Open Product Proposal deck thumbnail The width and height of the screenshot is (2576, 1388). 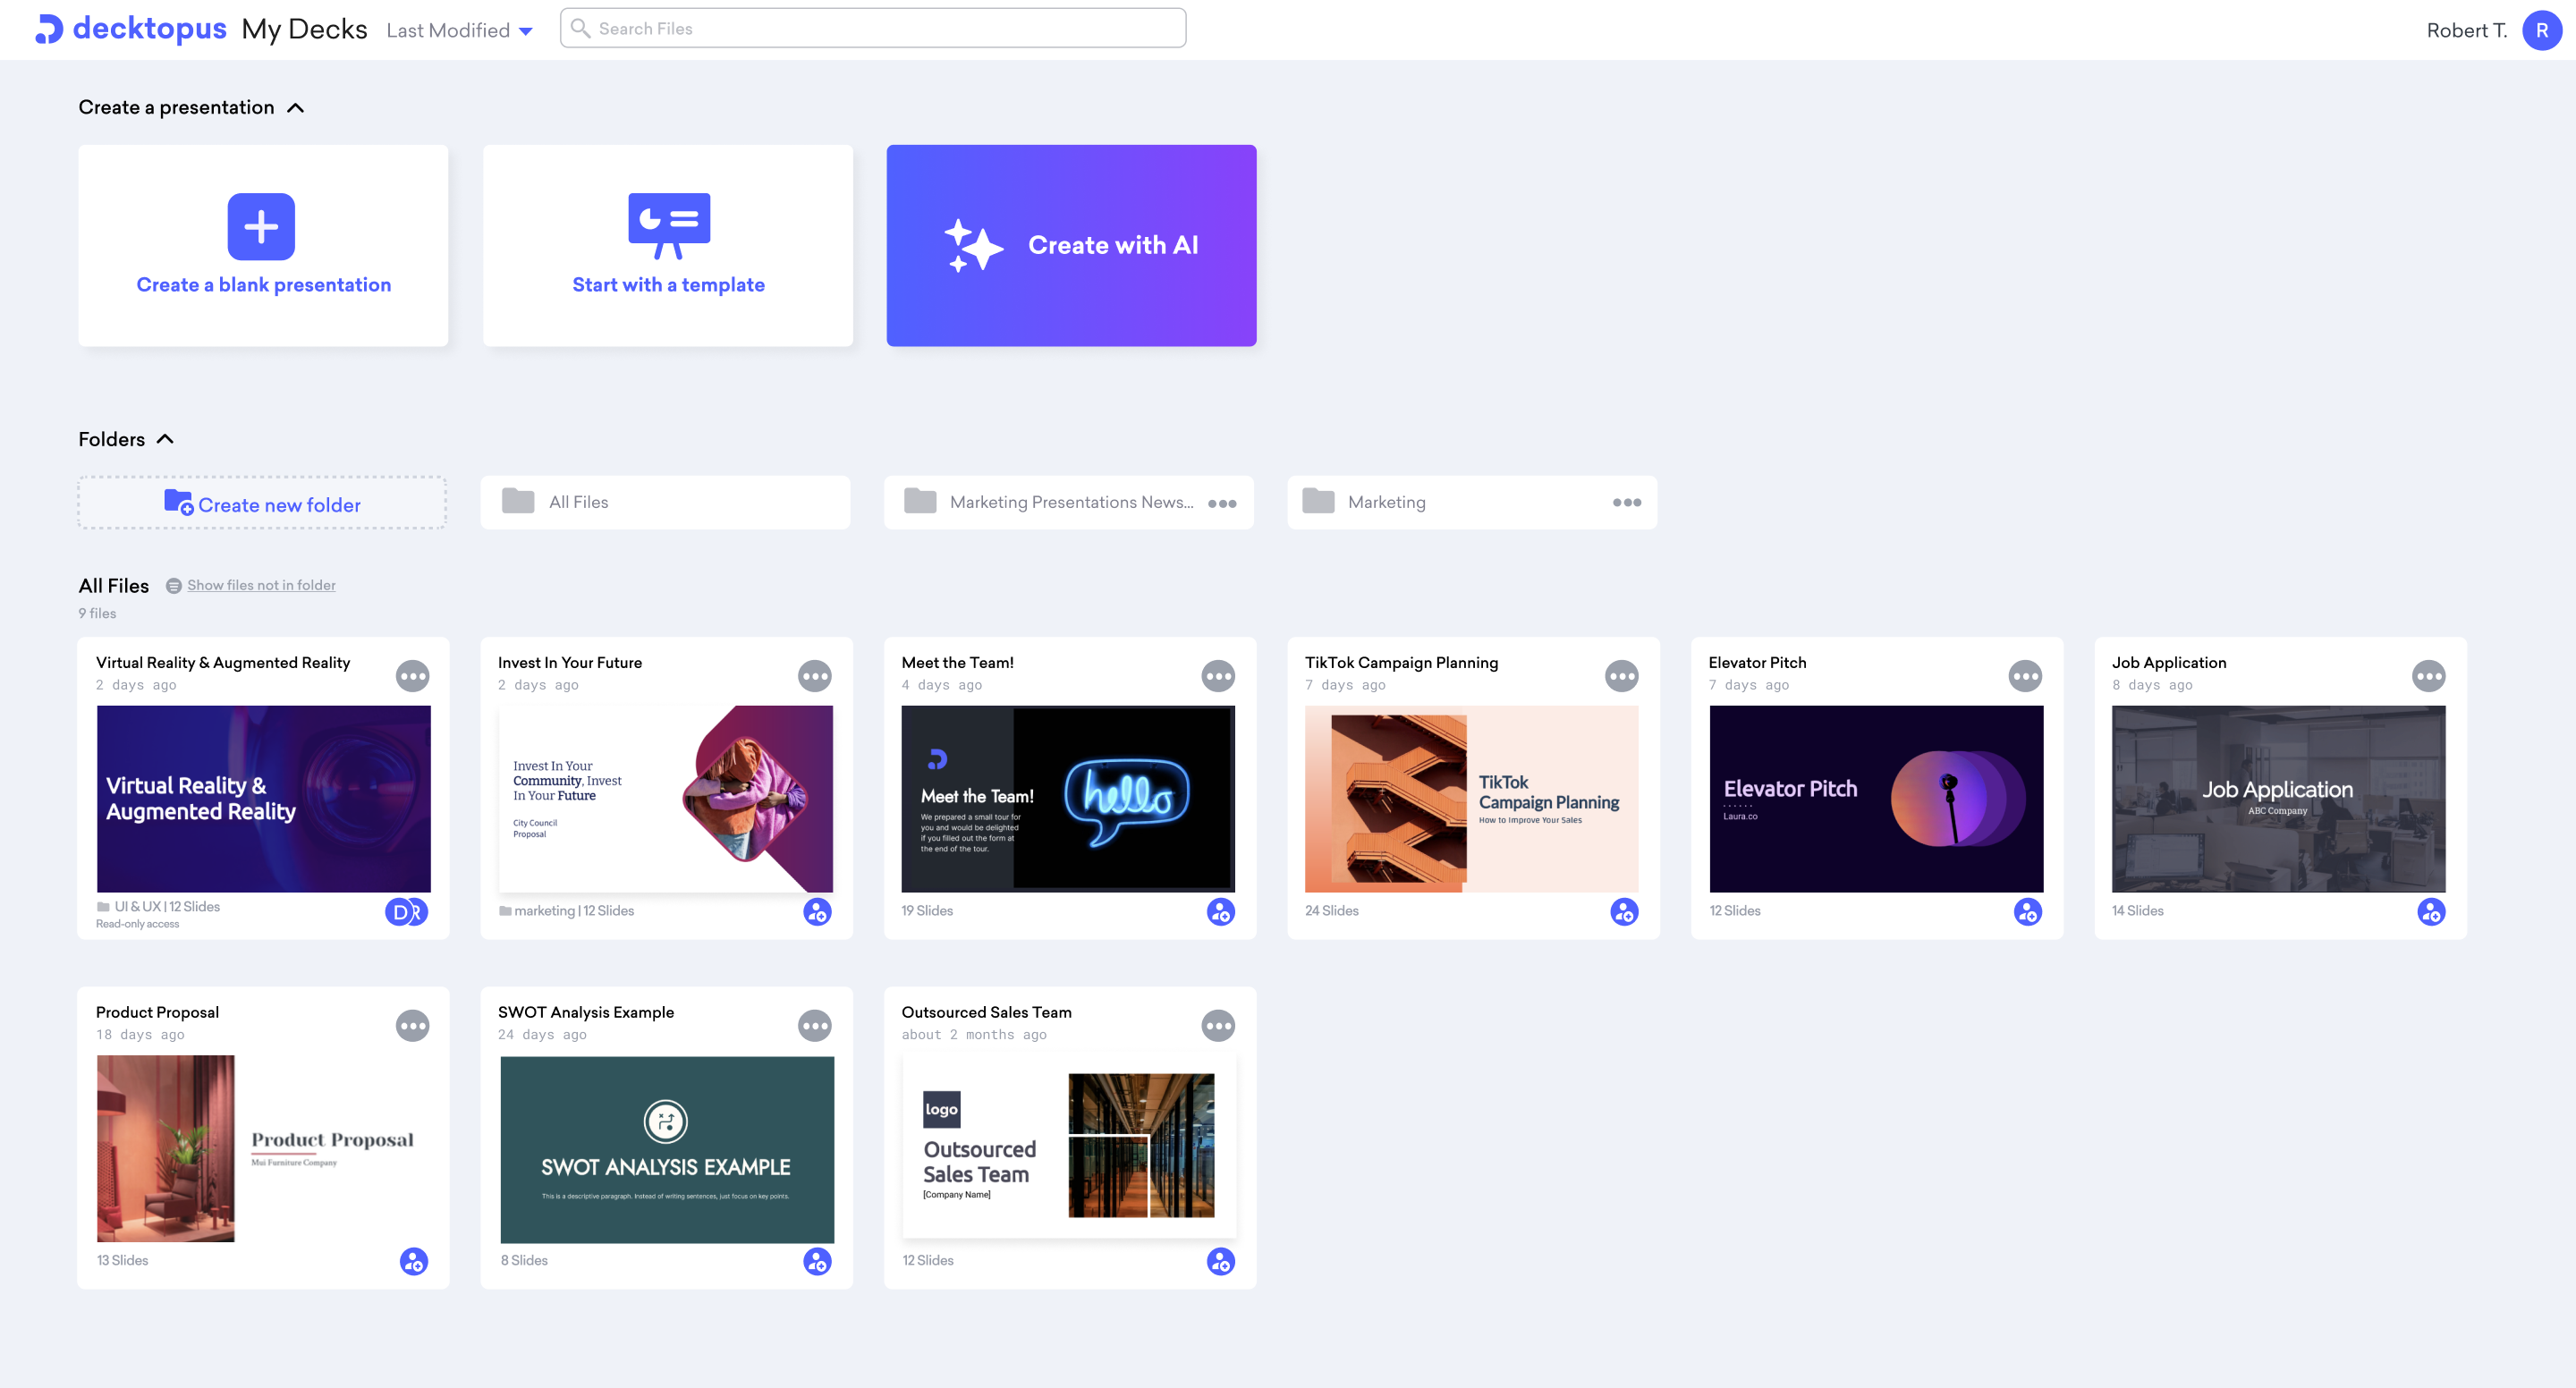263,1148
